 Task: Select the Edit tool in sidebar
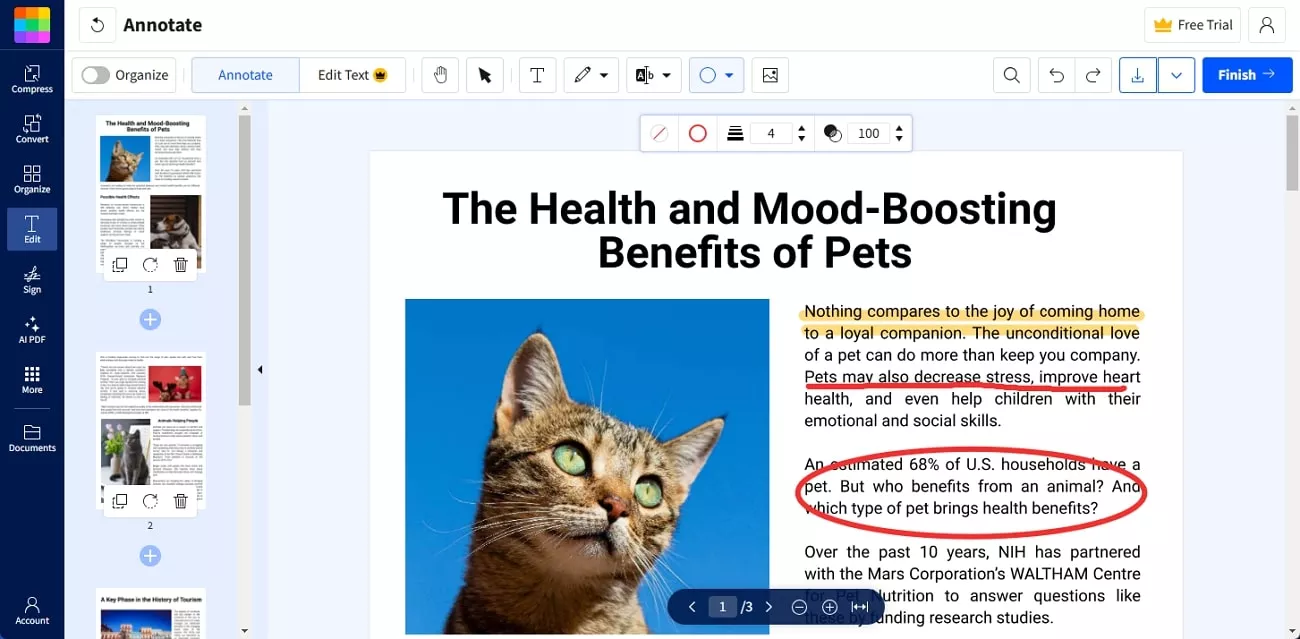pyautogui.click(x=32, y=229)
